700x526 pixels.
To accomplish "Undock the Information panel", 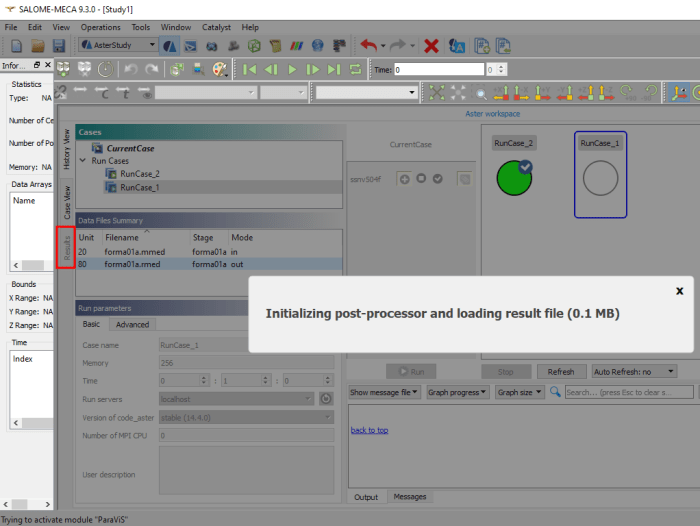I will [37, 65].
